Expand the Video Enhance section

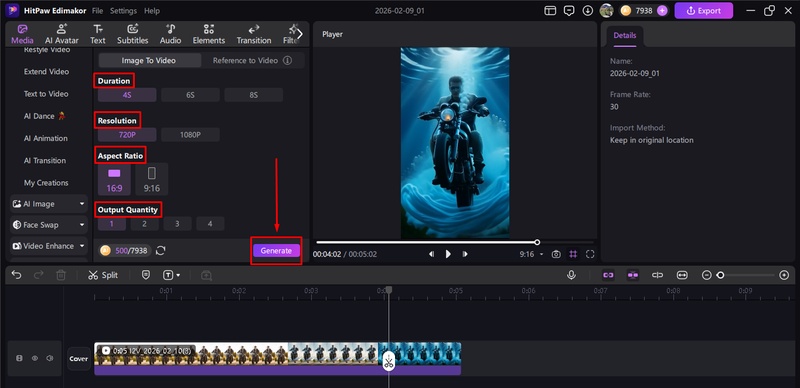[x=49, y=246]
